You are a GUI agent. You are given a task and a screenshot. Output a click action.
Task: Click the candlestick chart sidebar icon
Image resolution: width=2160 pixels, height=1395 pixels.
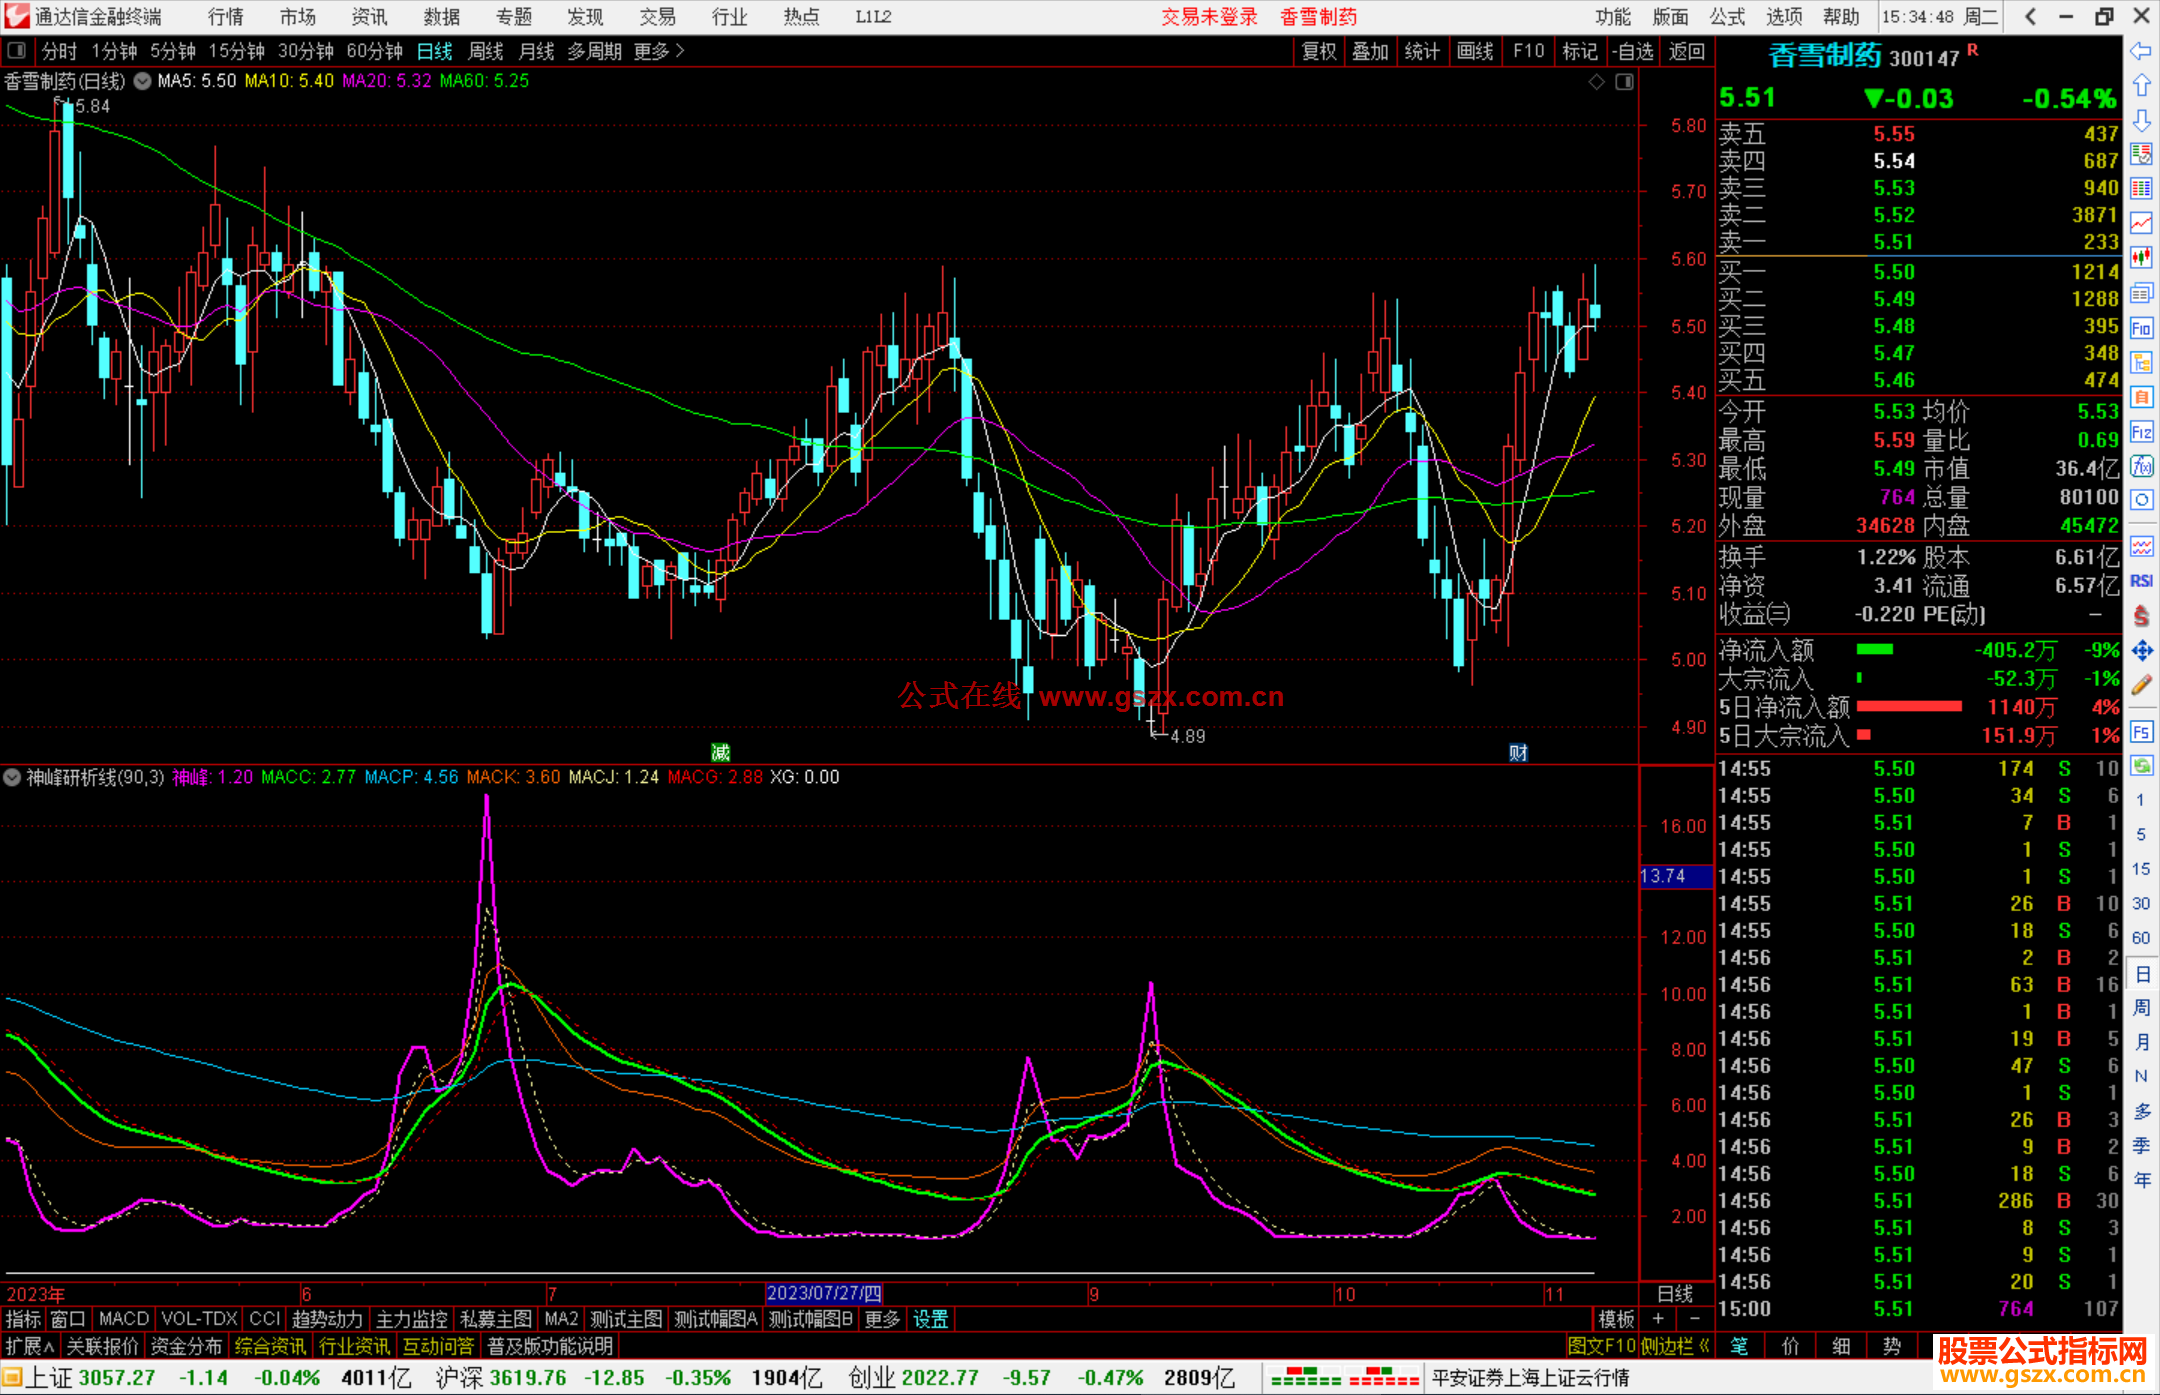click(2141, 257)
